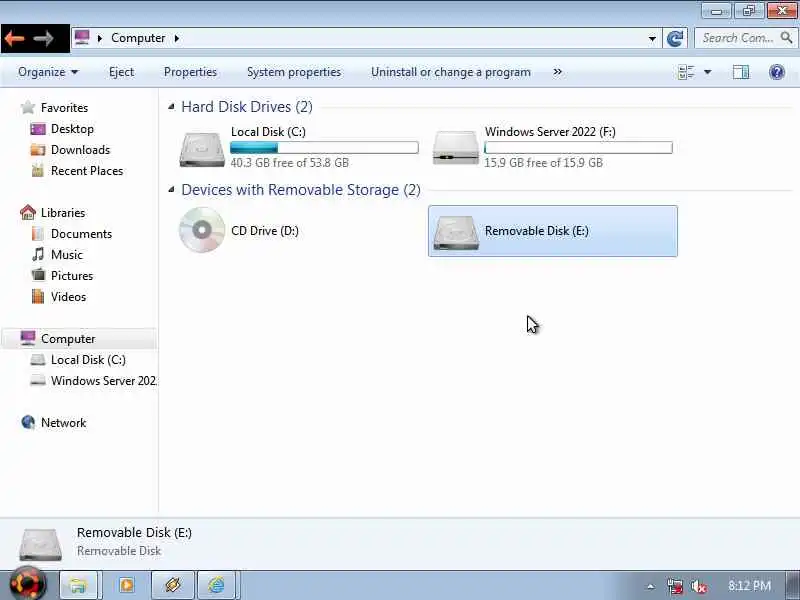Click the Show desktop button
800x600 pixels.
click(793, 585)
